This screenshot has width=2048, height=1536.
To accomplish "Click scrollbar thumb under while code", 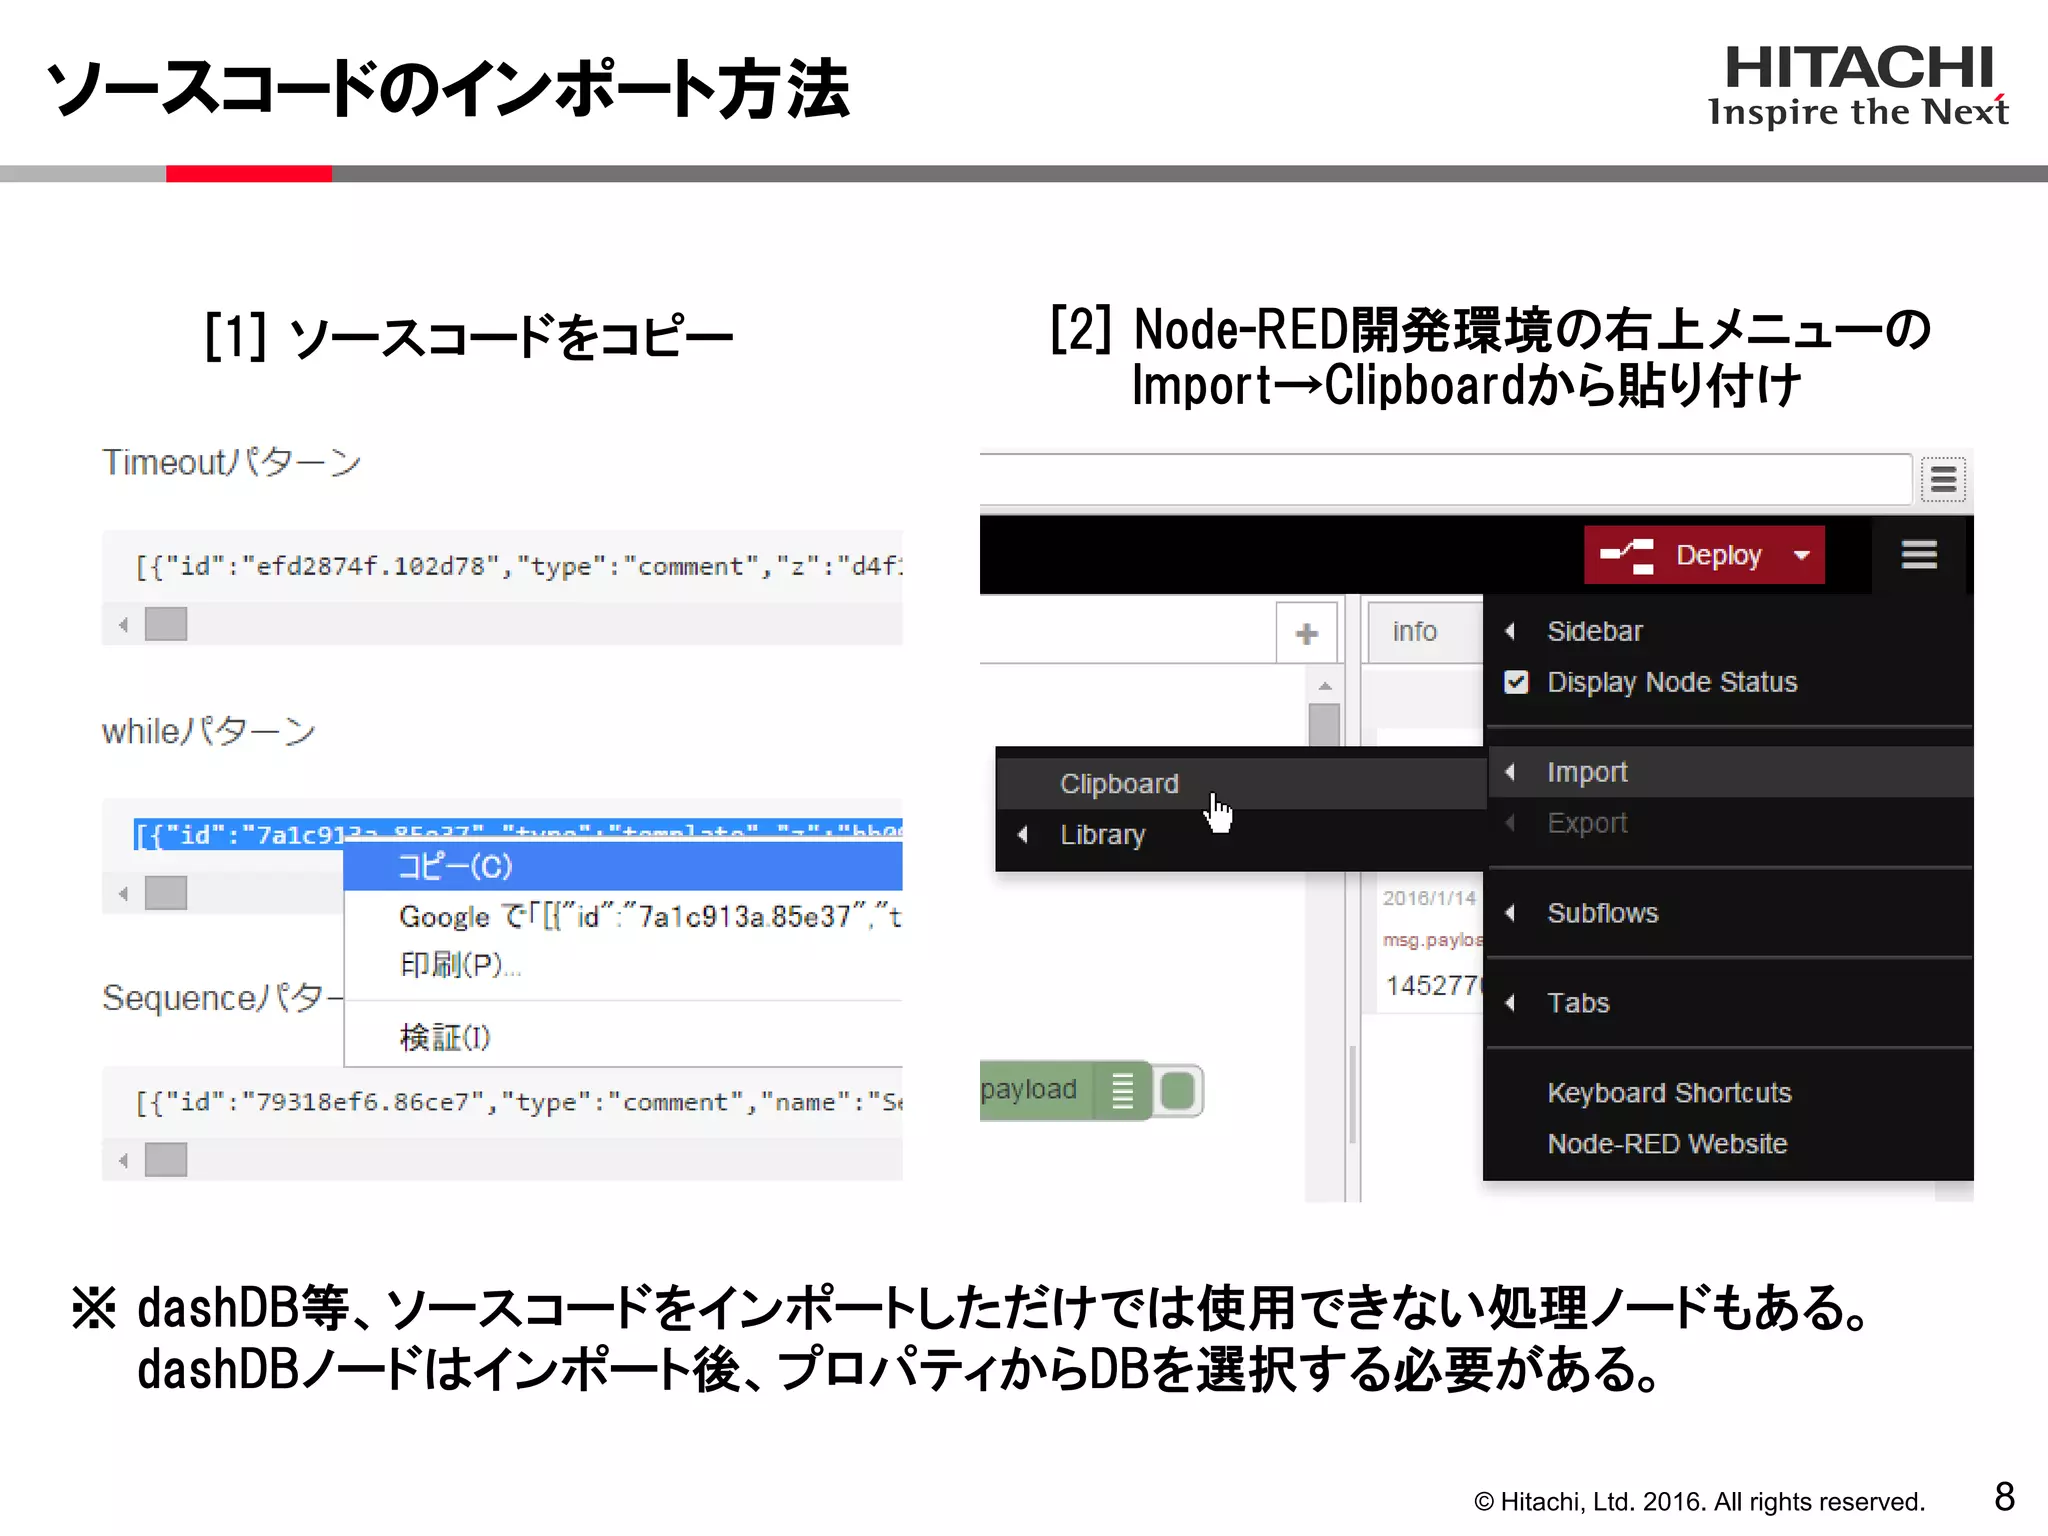I will (166, 892).
